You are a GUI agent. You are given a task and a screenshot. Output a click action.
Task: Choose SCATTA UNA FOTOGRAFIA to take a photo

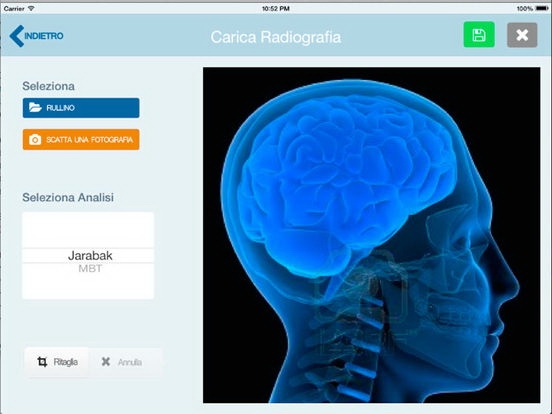81,140
